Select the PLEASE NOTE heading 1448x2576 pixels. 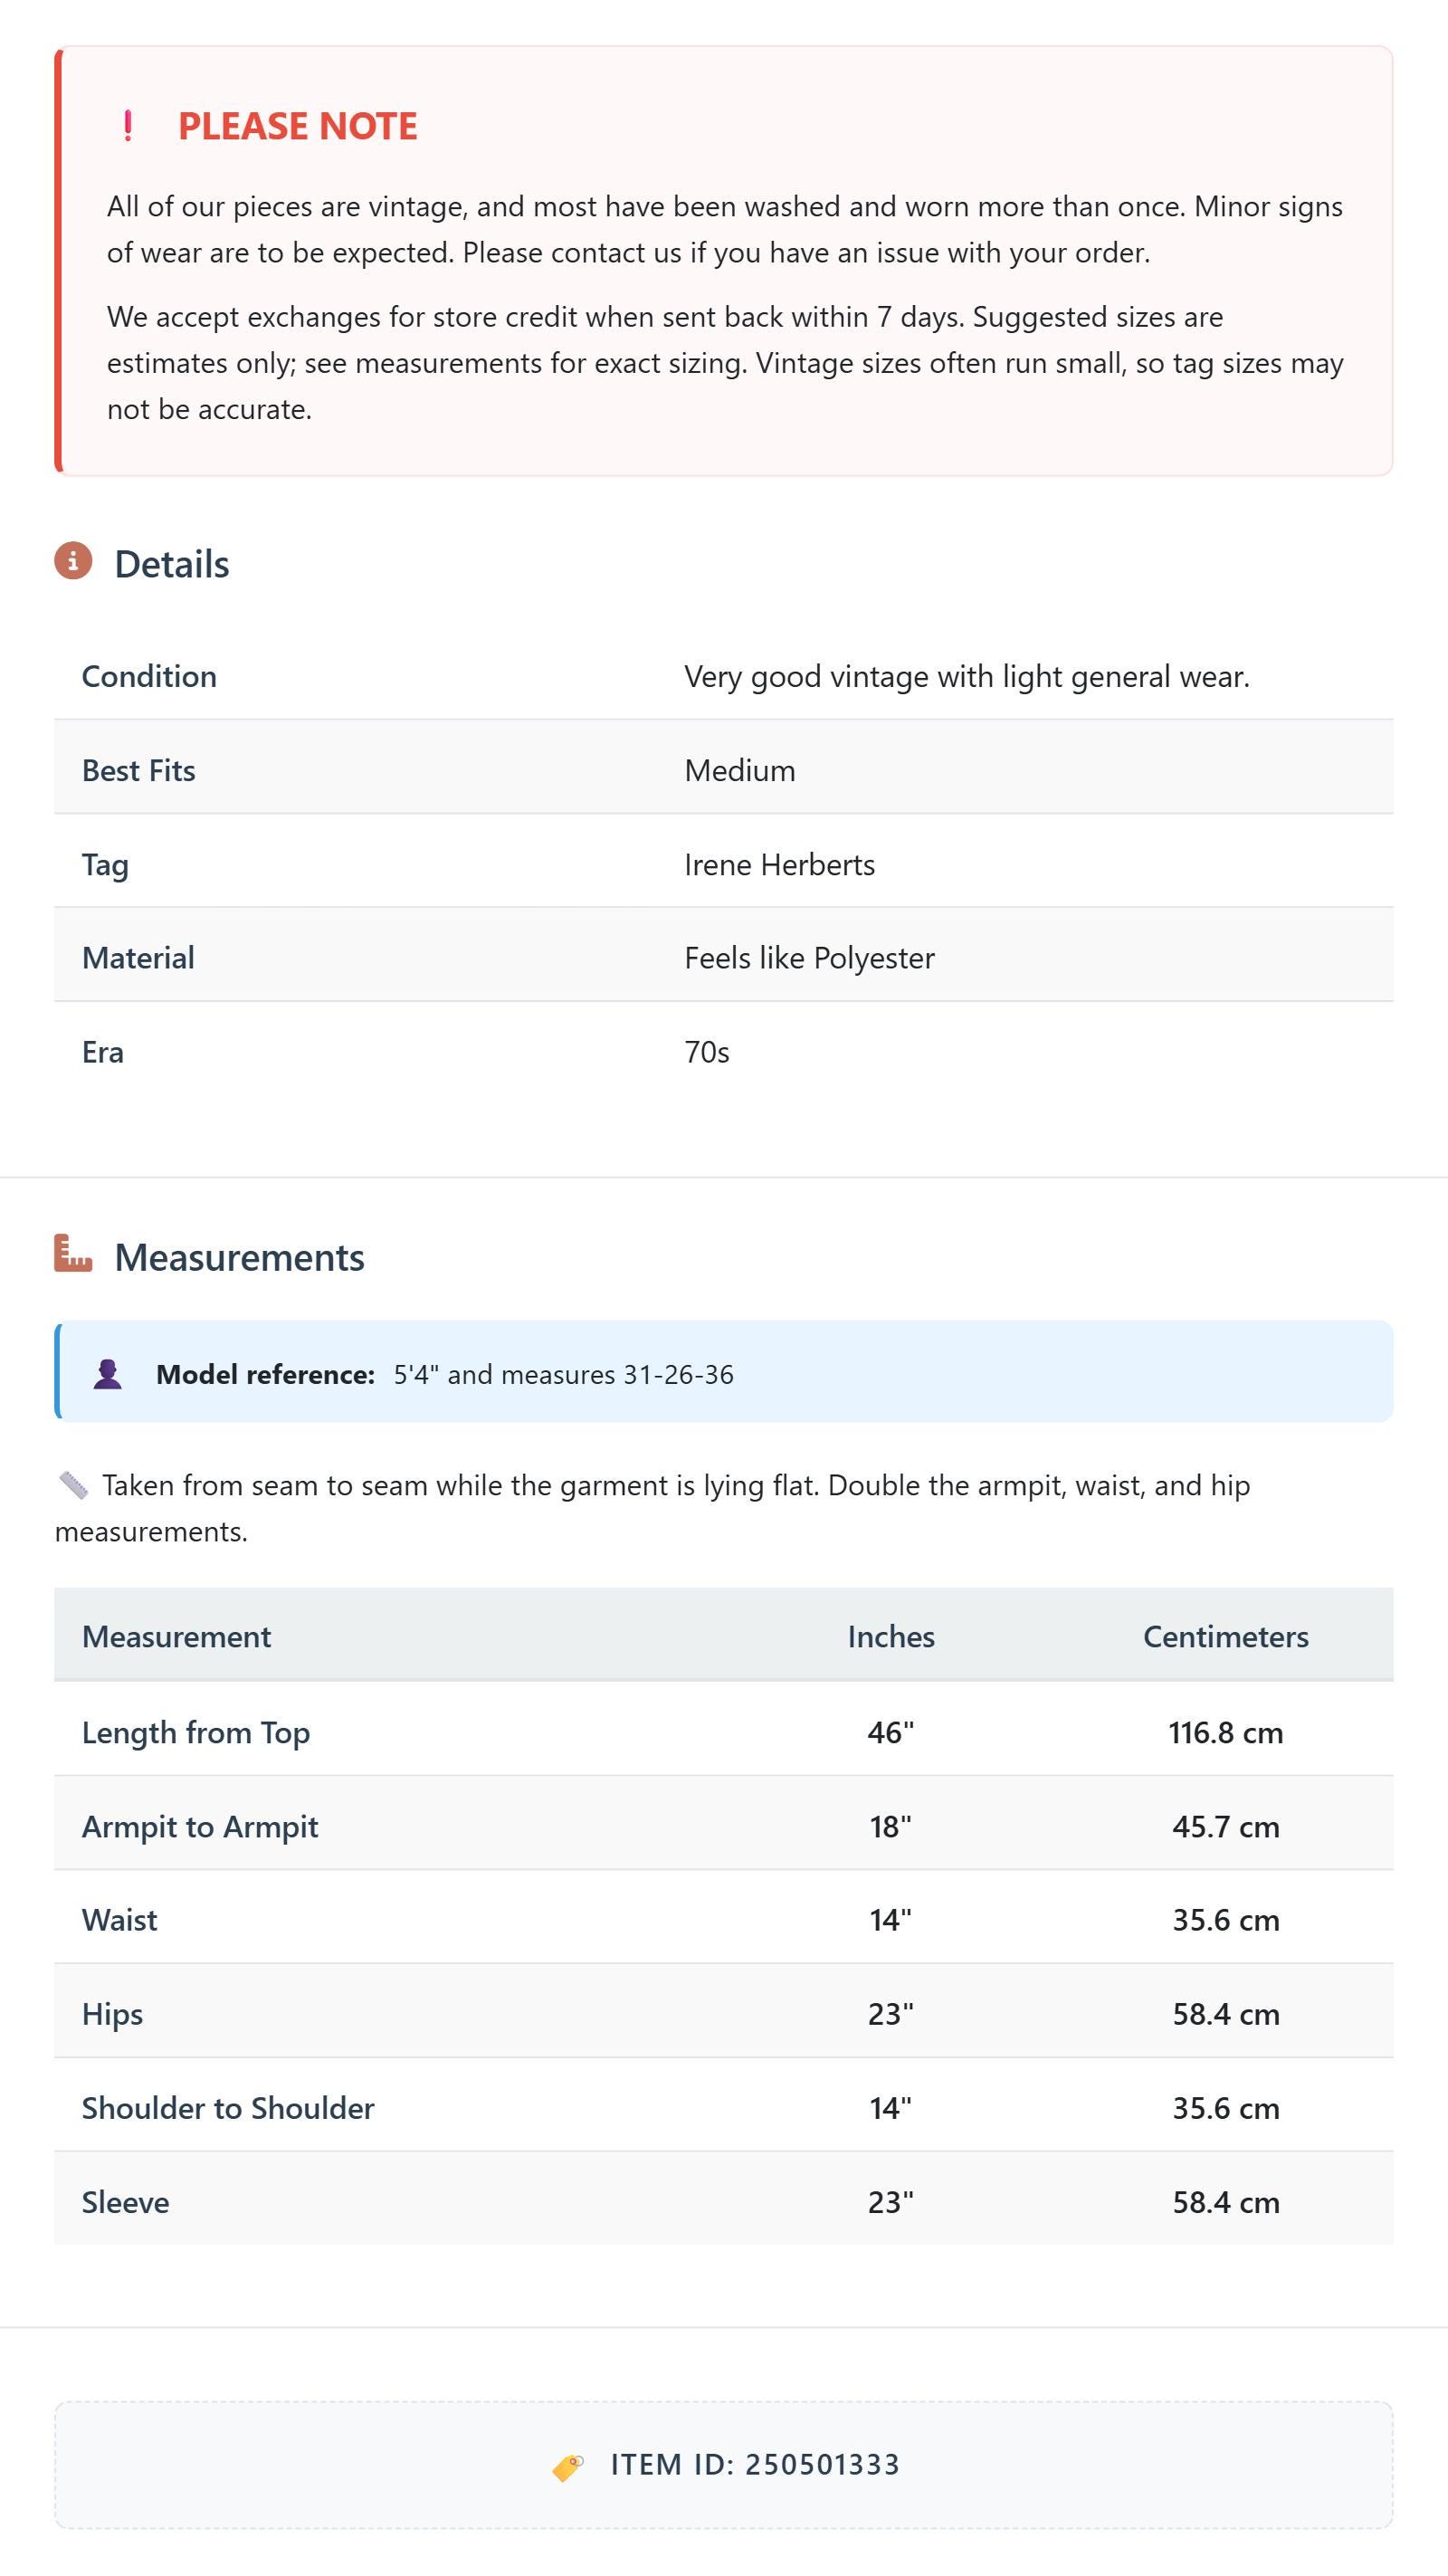click(x=298, y=126)
